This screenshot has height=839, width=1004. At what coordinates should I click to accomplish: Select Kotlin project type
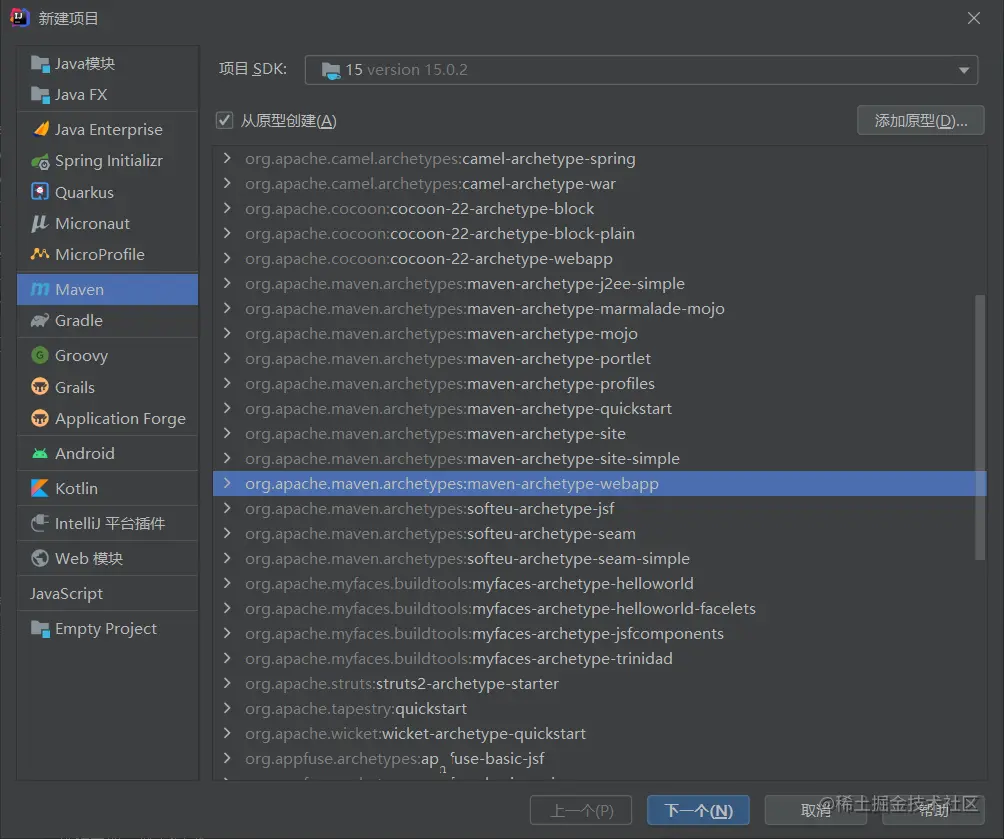coord(108,488)
